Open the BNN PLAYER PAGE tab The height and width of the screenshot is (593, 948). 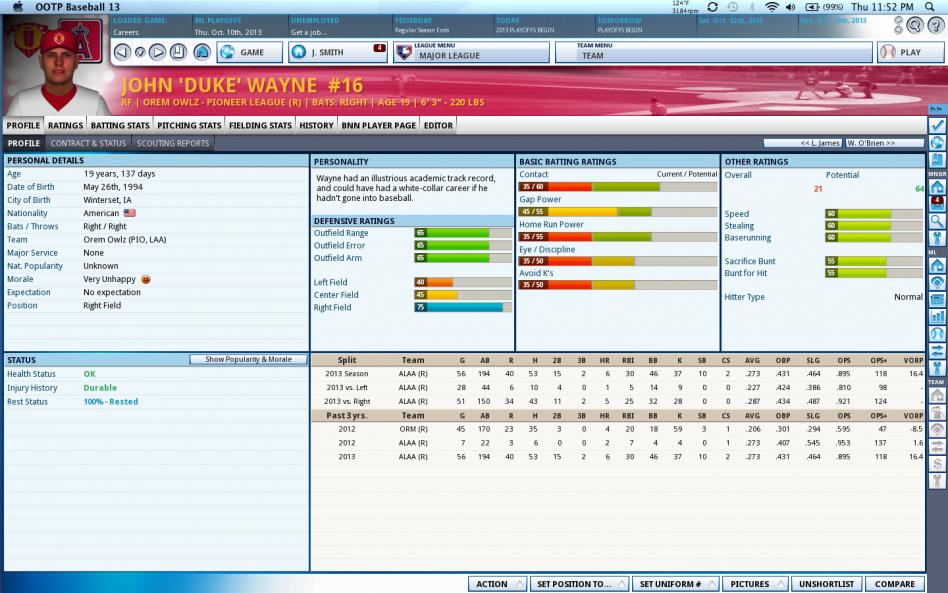(x=378, y=125)
